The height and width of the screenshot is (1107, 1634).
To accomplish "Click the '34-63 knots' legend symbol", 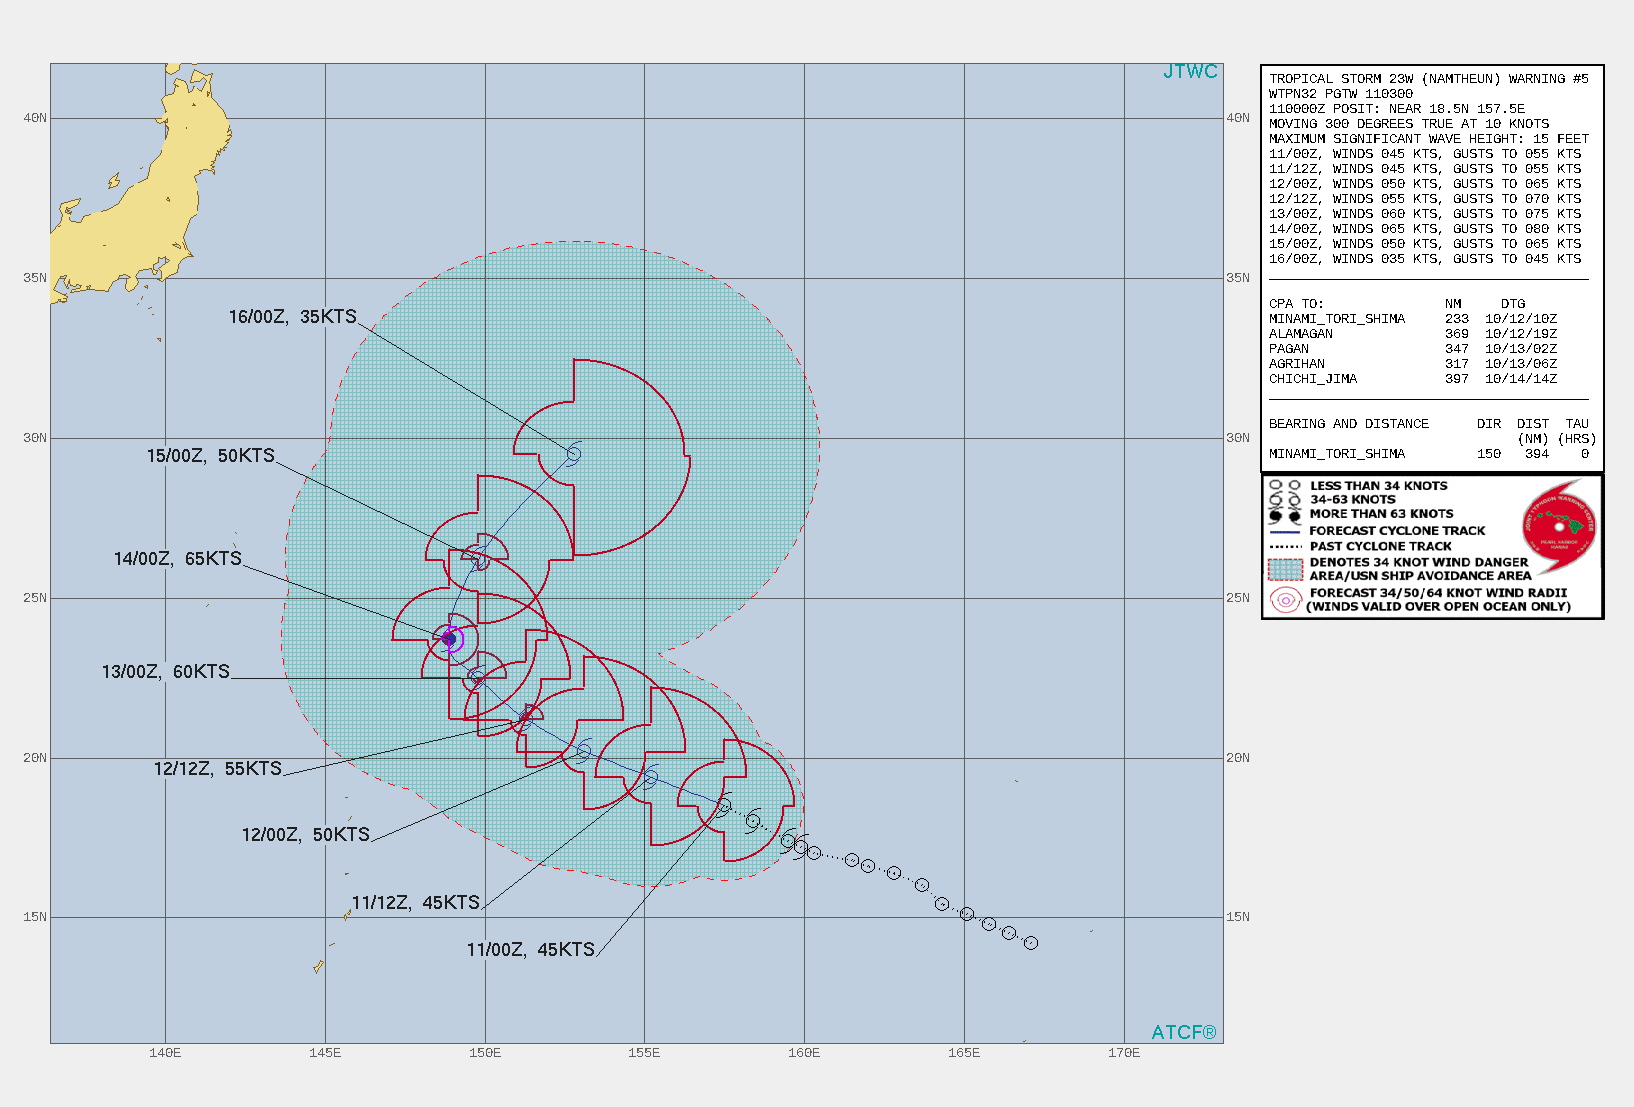I will [x=1285, y=500].
